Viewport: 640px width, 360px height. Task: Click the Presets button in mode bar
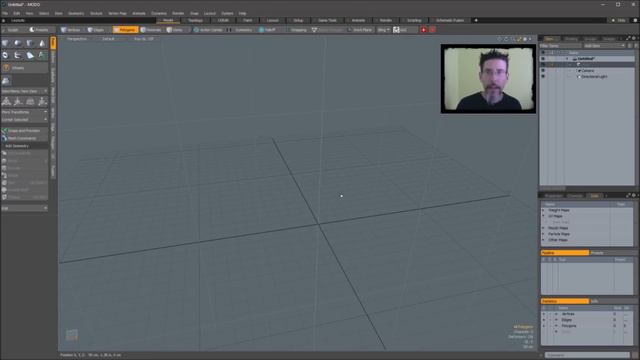[x=40, y=30]
